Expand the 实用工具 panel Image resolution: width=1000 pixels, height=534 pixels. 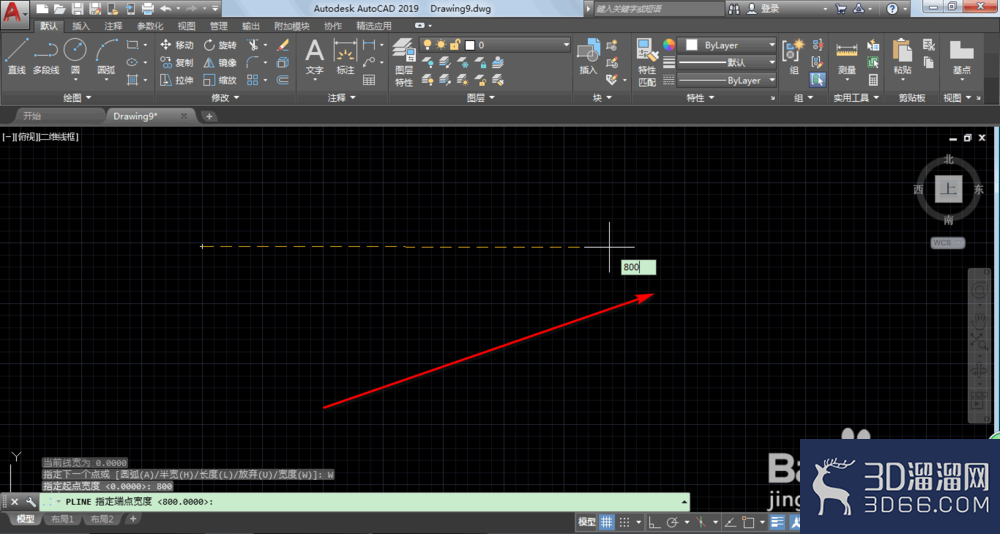(857, 98)
